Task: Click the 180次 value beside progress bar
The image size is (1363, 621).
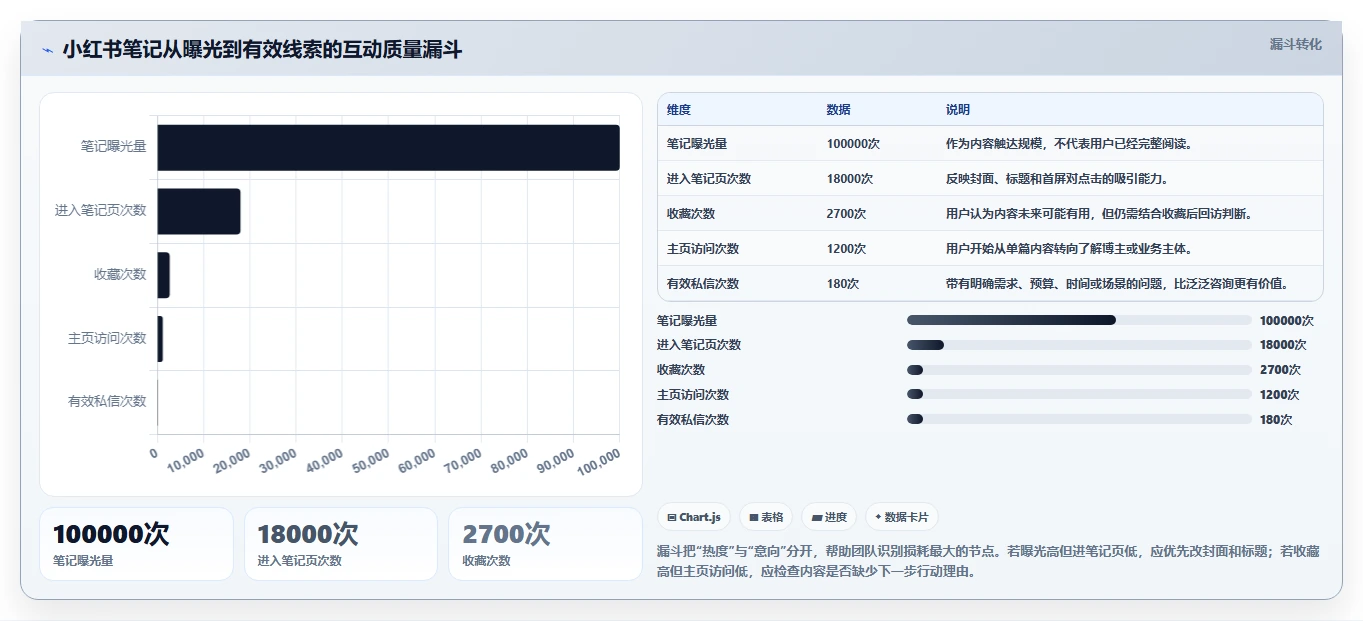Action: tap(1276, 420)
